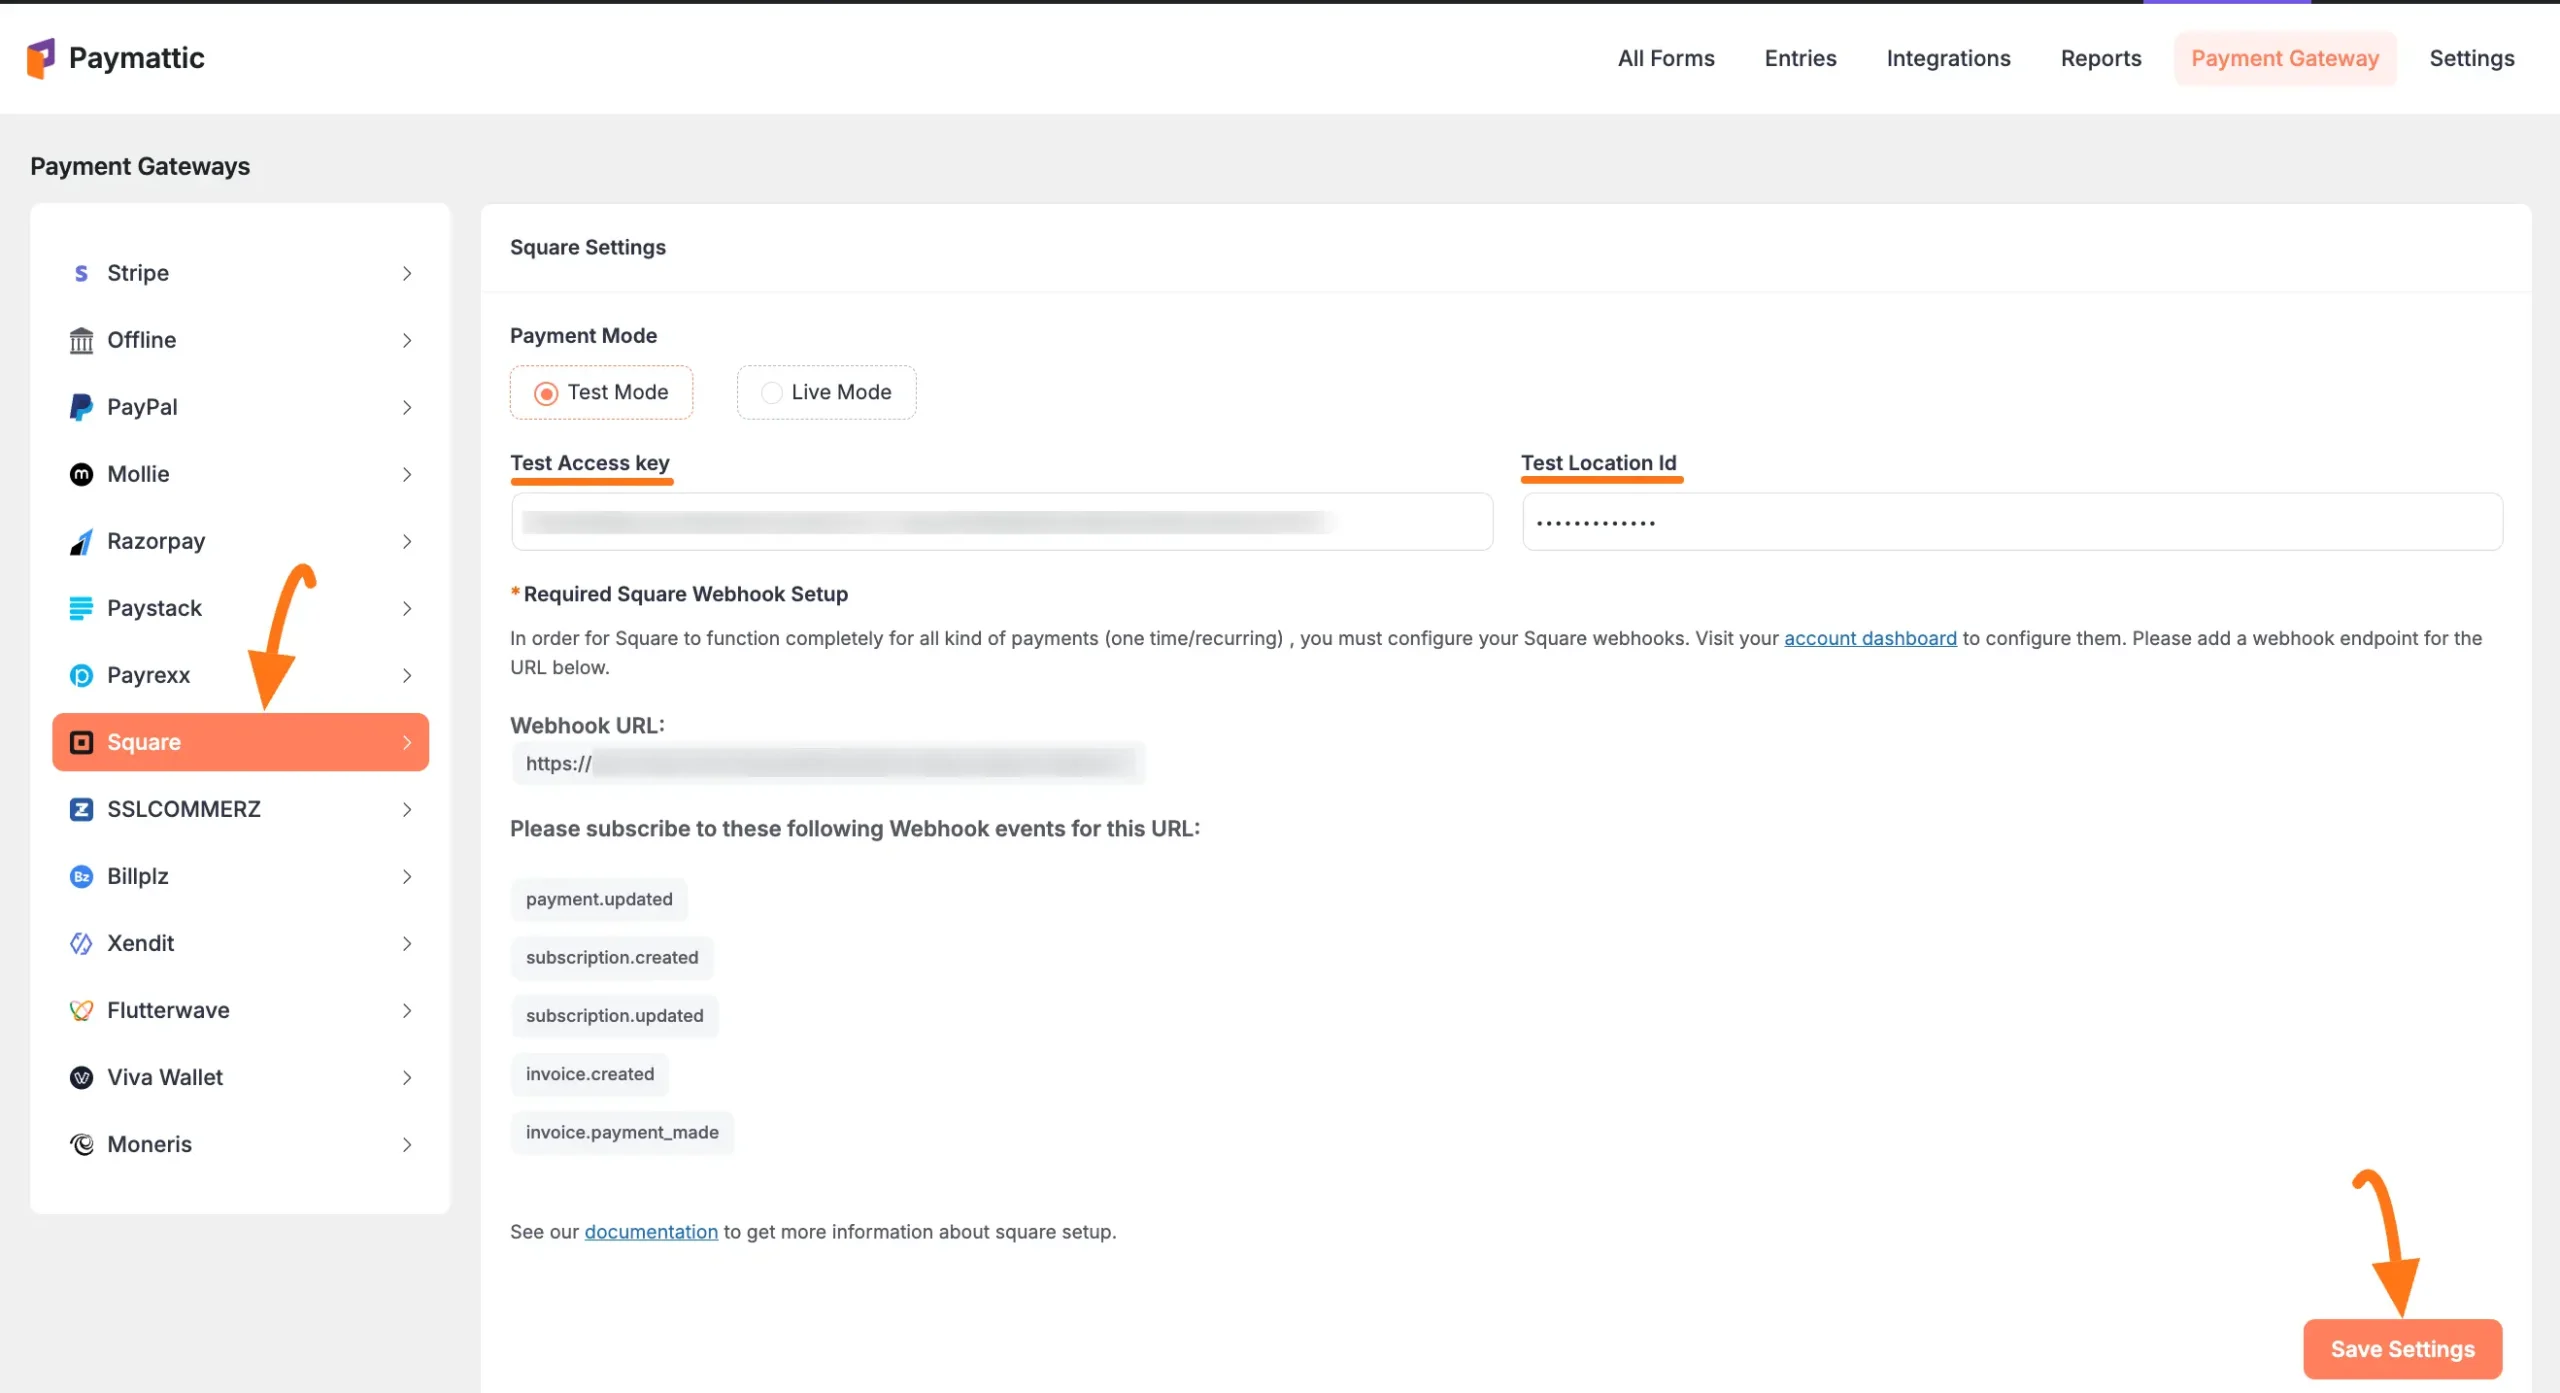Open the Square documentation link
2560x1393 pixels.
pos(651,1231)
